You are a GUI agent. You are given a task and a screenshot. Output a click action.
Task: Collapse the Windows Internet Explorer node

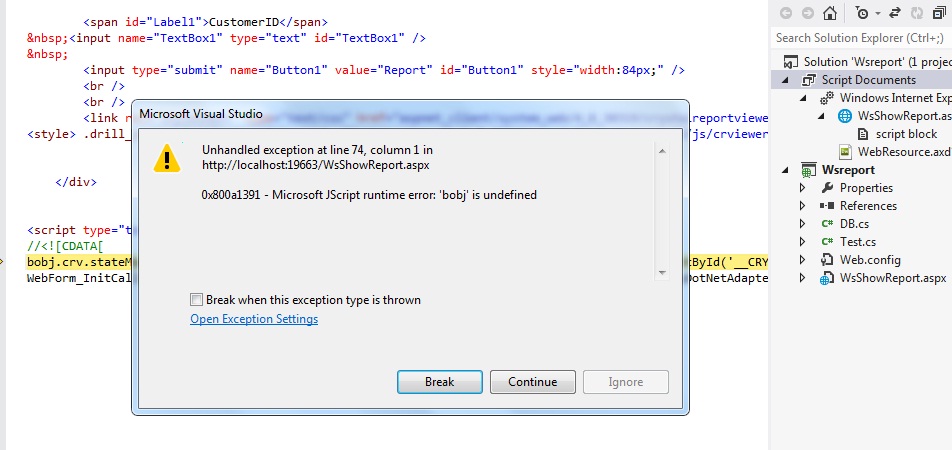point(803,98)
